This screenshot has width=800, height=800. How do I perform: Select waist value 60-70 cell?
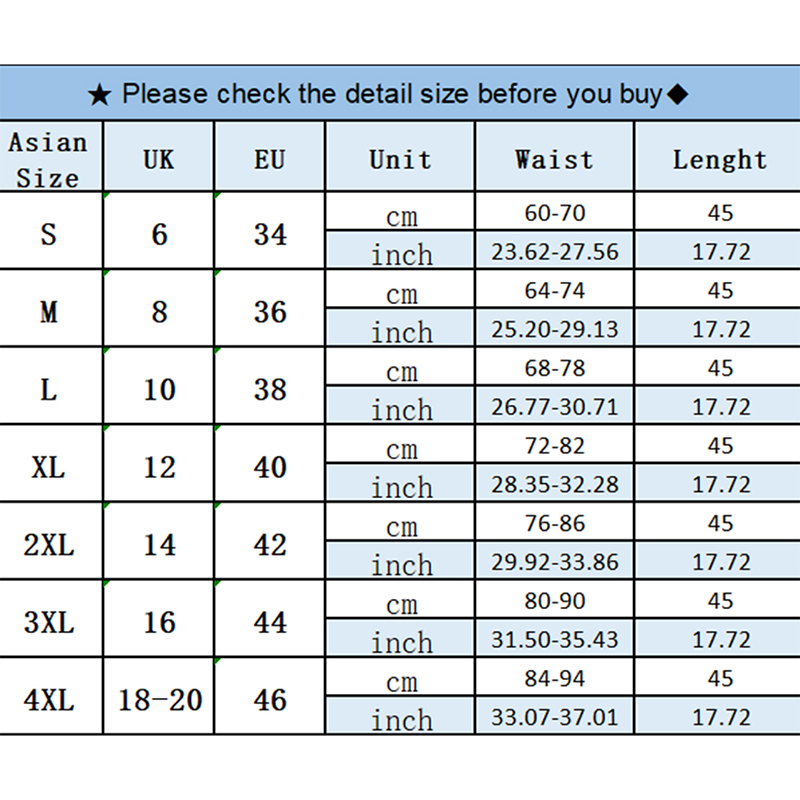(x=554, y=213)
